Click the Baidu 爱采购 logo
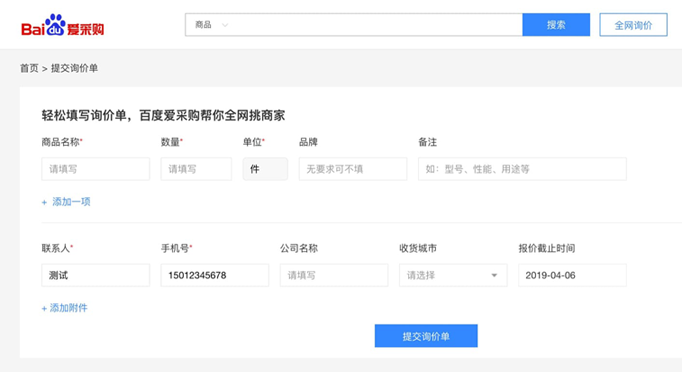 pyautogui.click(x=62, y=25)
